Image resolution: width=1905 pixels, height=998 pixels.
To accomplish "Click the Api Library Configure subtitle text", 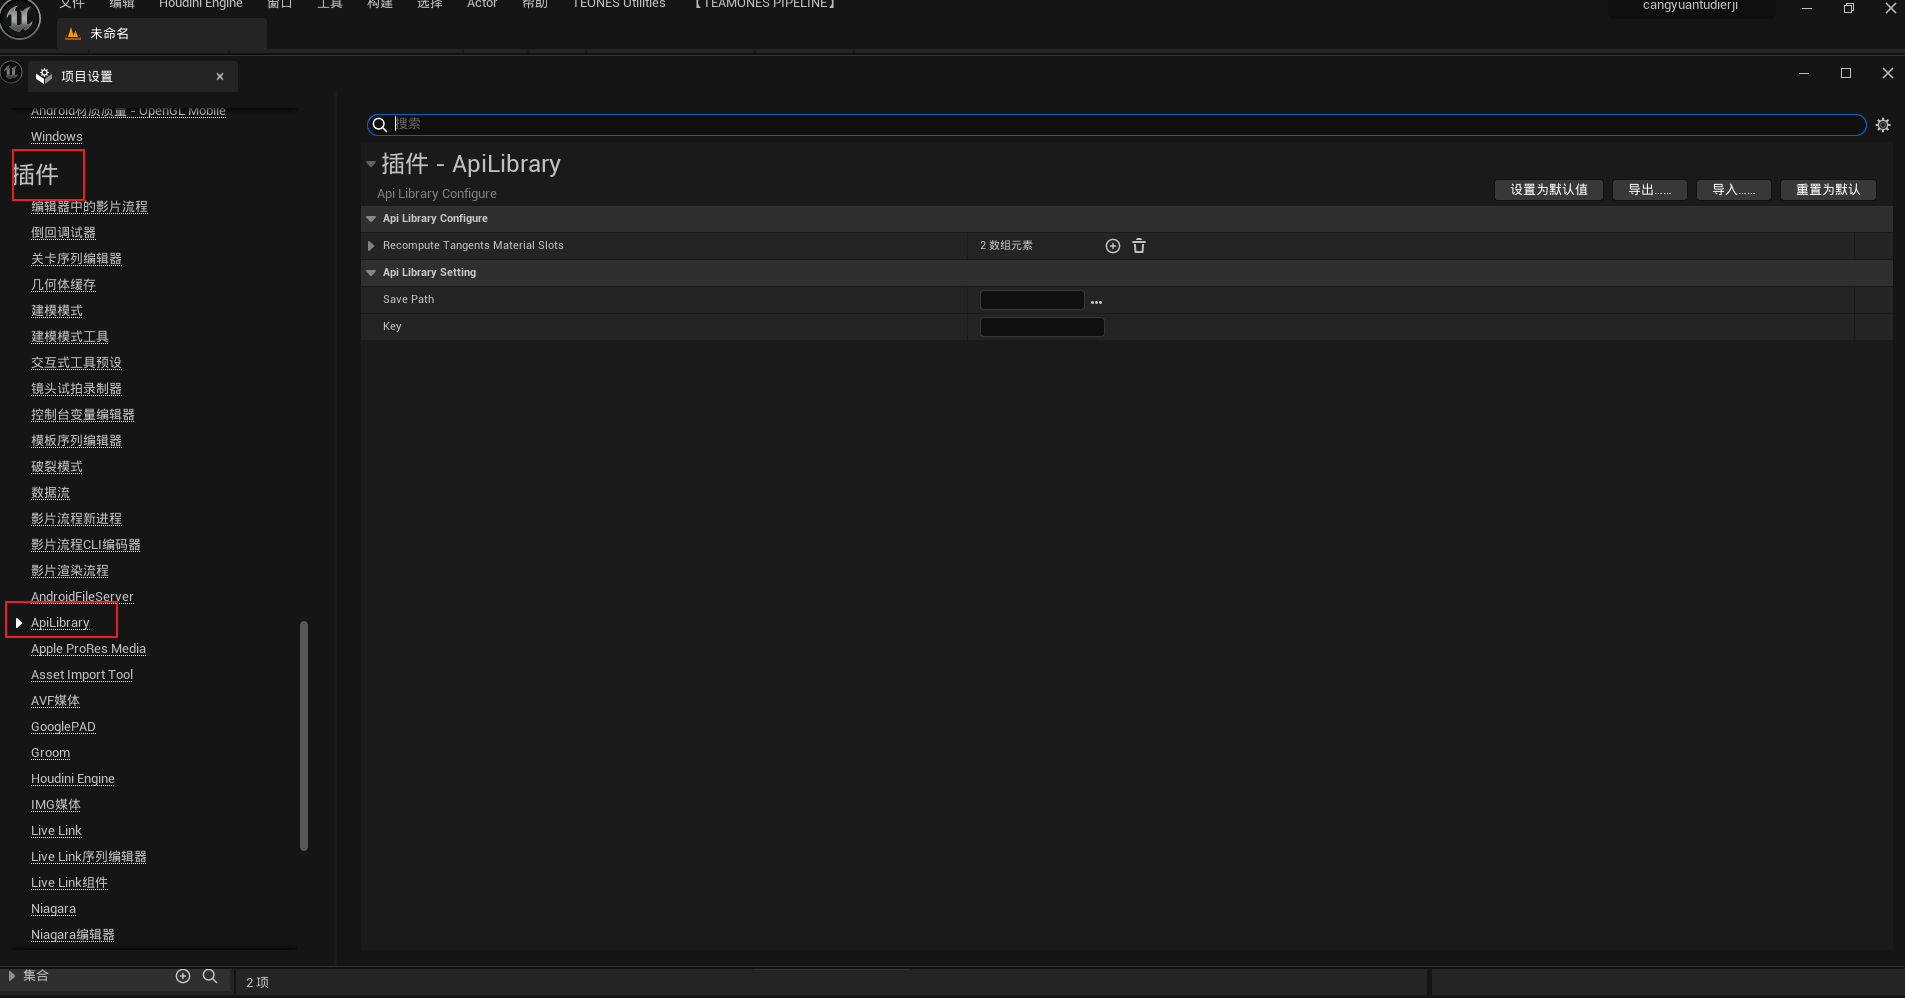I will (437, 194).
